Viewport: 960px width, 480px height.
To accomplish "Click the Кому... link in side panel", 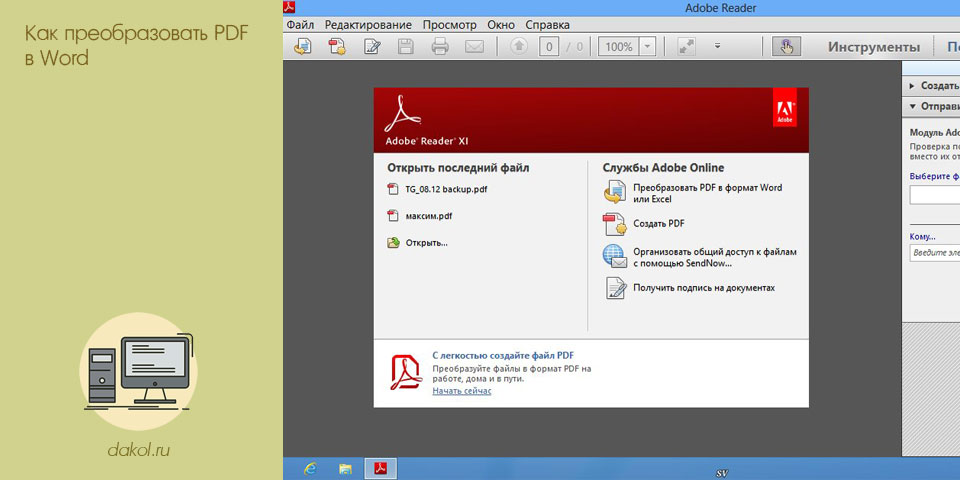I will pos(923,236).
